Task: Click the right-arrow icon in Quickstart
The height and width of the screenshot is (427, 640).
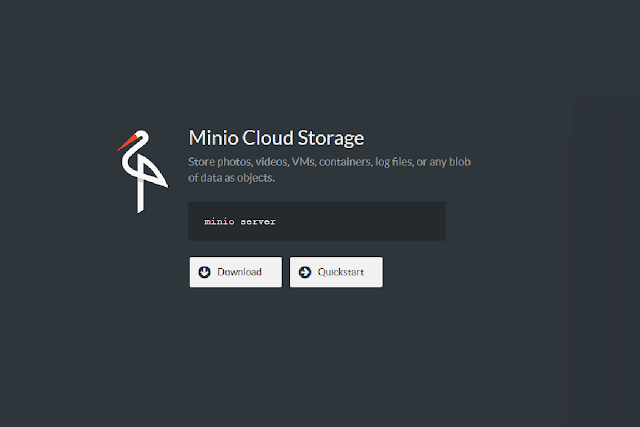Action: (x=304, y=272)
